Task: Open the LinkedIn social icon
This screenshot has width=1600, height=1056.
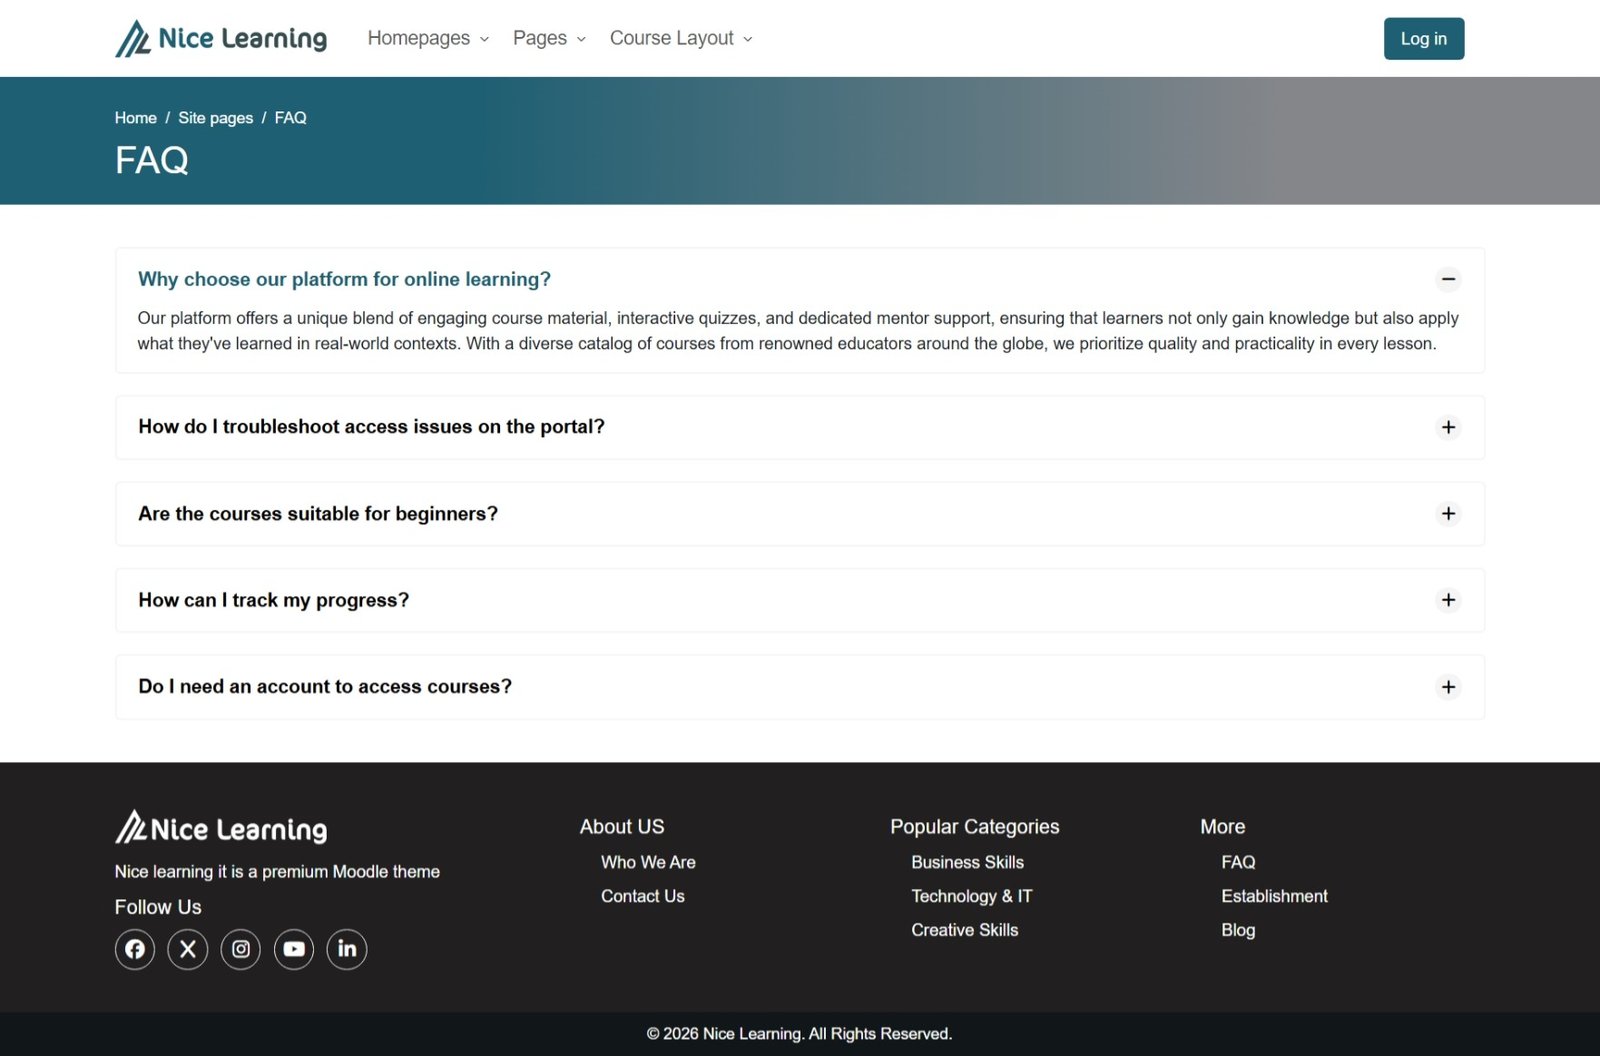Action: tap(347, 949)
